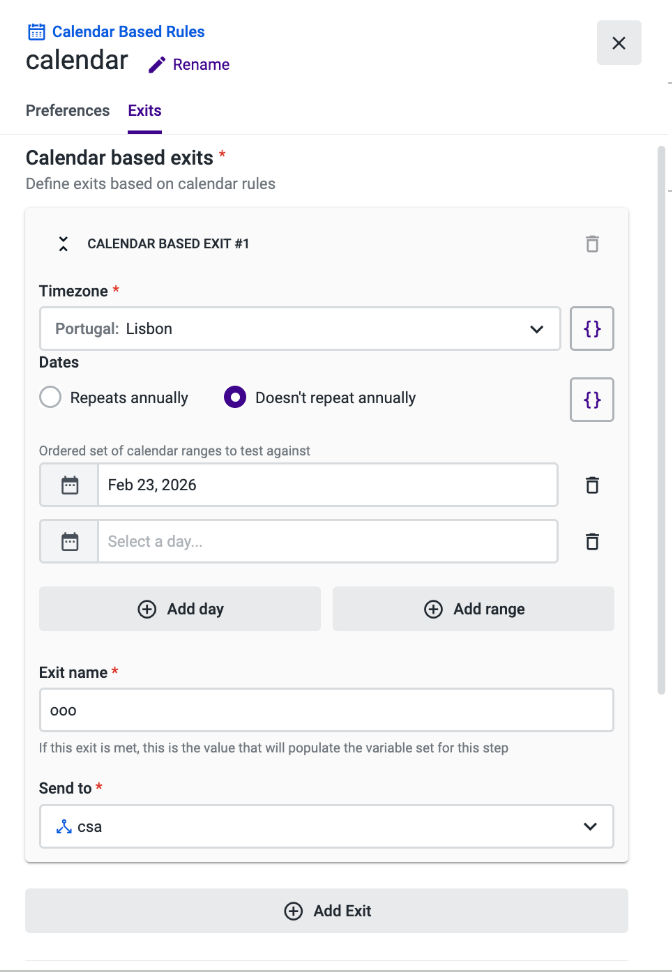Select Doesn't repeat annually radio option
Image resolution: width=672 pixels, height=972 pixels.
235,398
